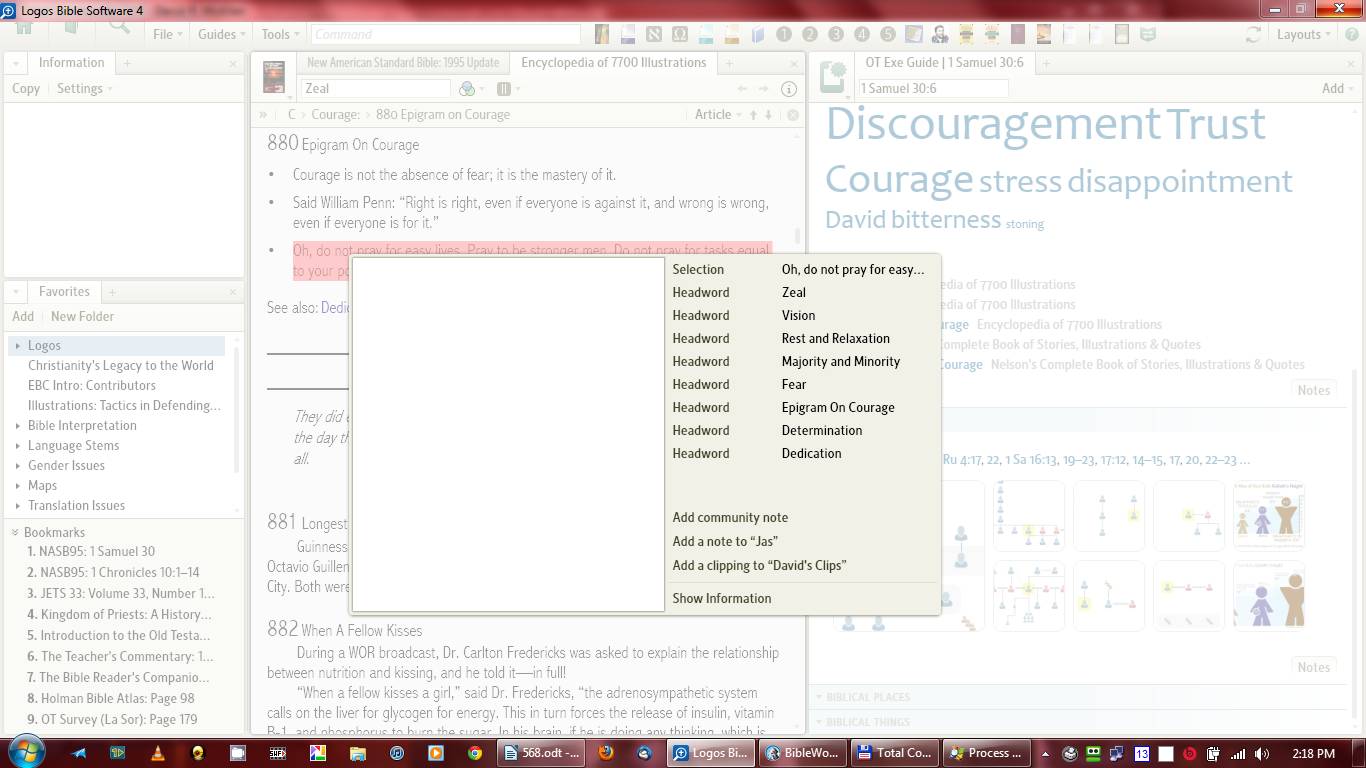Click the Command input box
The width and height of the screenshot is (1366, 768).
coord(445,34)
